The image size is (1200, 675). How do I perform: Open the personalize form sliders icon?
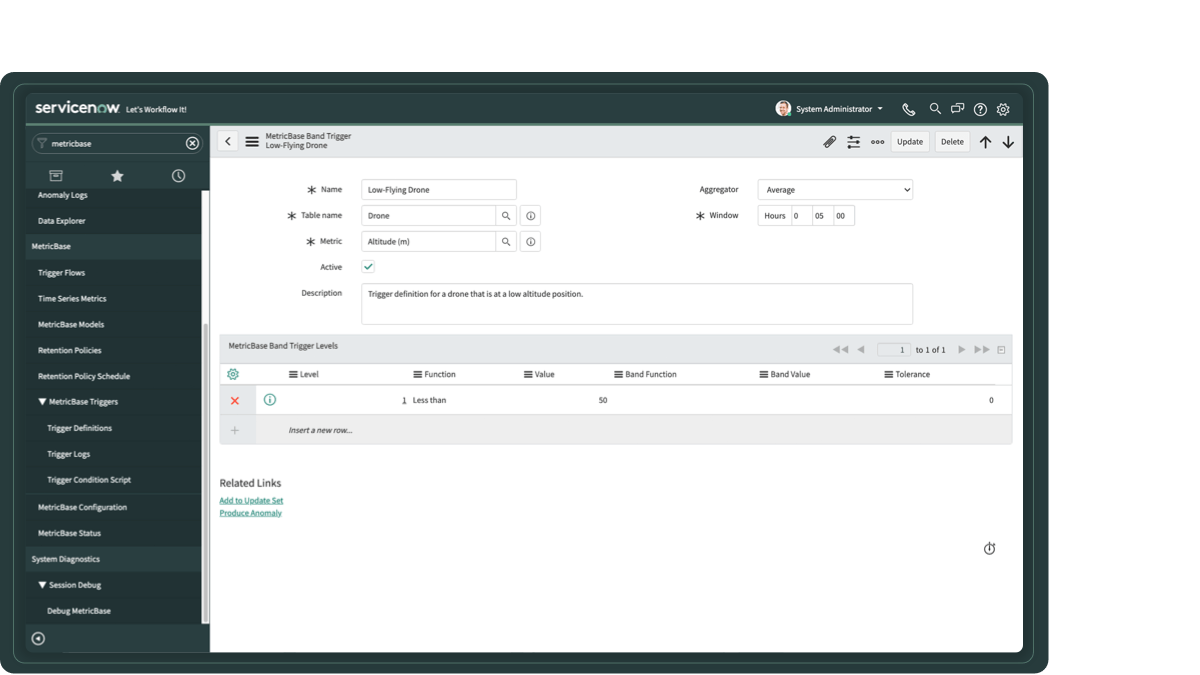(853, 142)
